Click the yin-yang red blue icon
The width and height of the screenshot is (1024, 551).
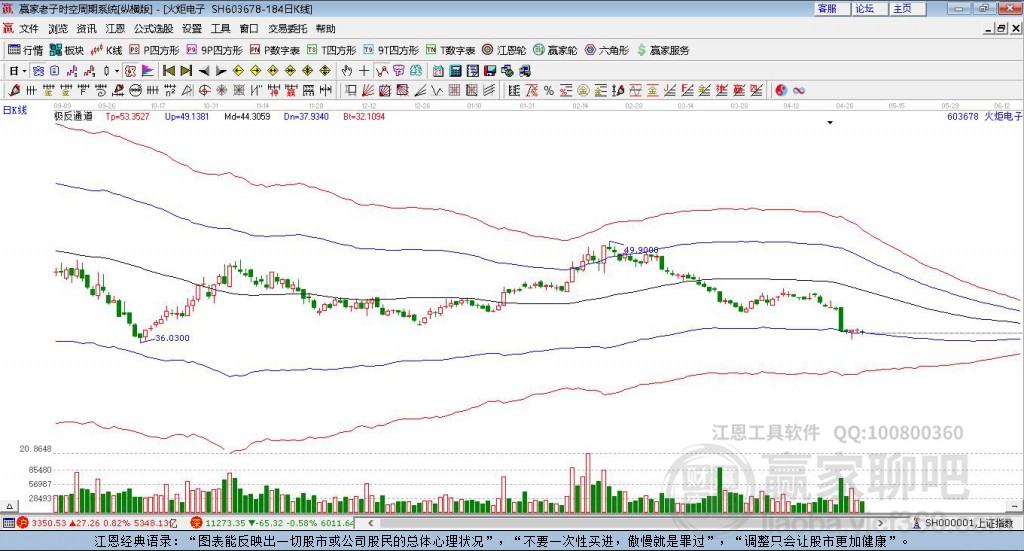click(781, 90)
